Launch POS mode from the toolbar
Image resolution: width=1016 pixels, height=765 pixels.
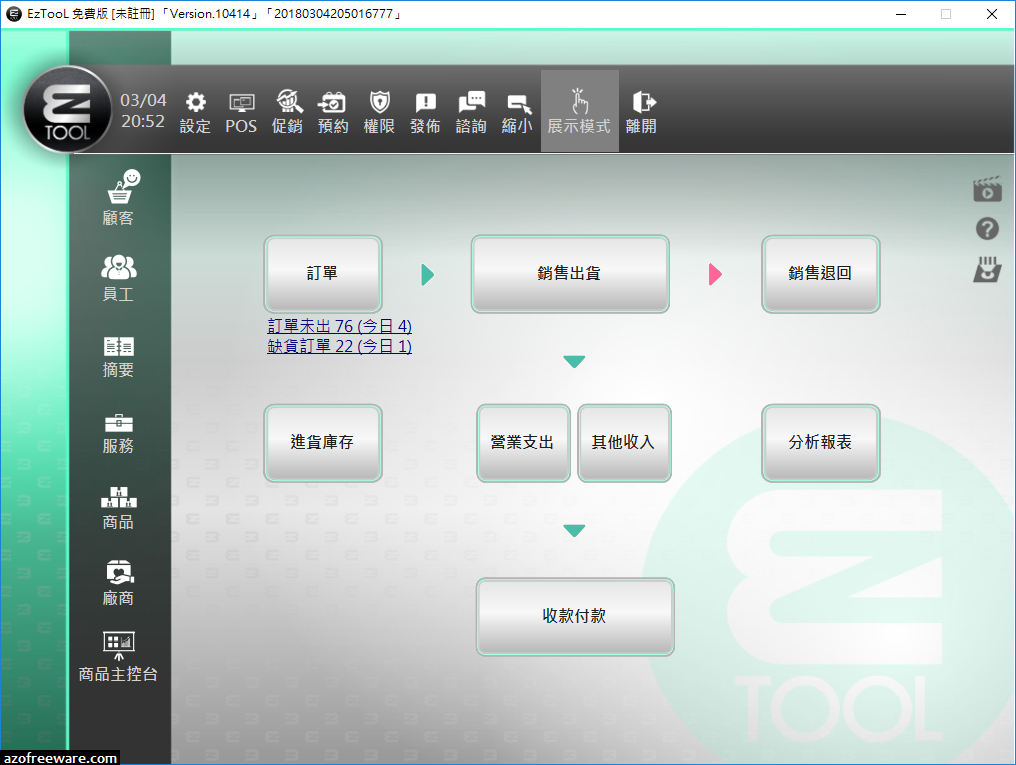pos(240,110)
